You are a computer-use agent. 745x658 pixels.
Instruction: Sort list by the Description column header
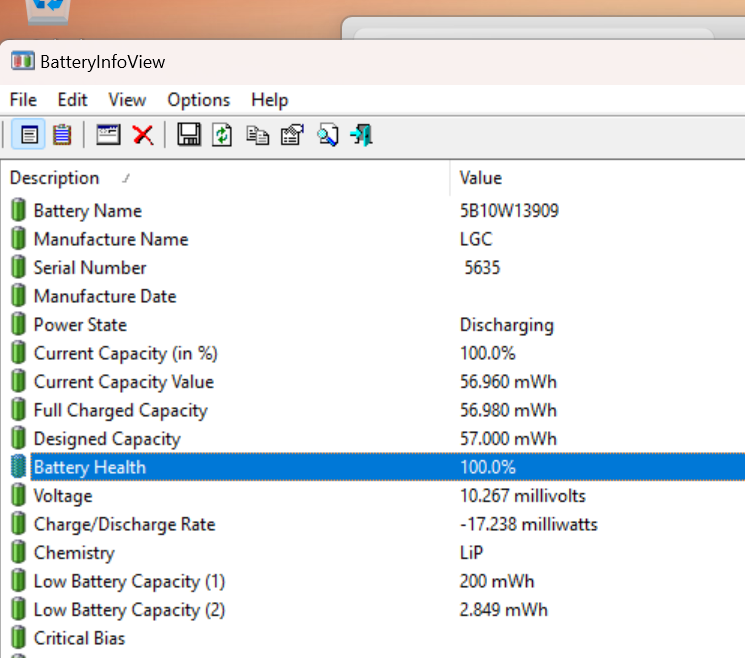click(x=55, y=178)
